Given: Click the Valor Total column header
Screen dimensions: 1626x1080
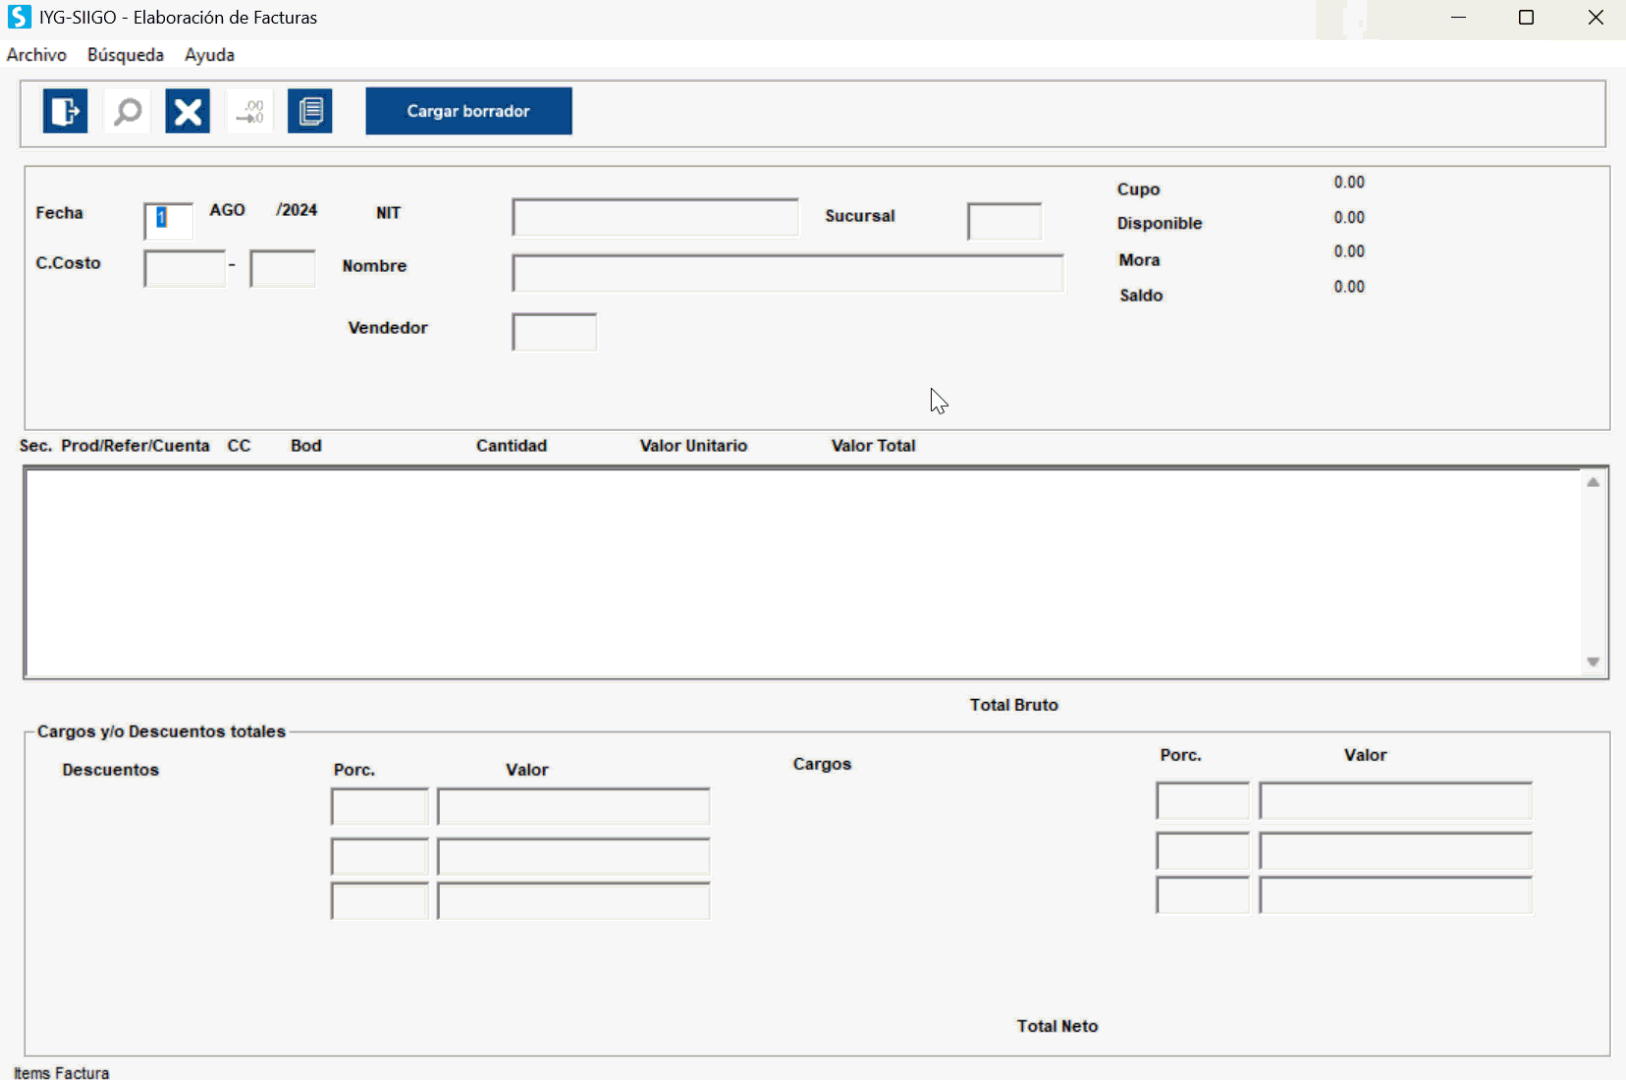Looking at the screenshot, I should point(874,446).
